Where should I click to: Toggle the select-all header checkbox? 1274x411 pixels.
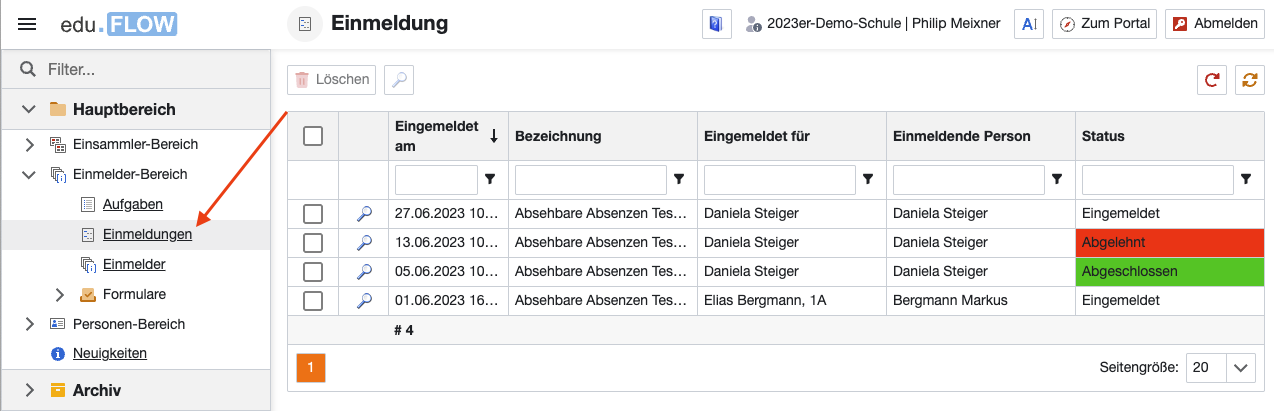pos(313,136)
